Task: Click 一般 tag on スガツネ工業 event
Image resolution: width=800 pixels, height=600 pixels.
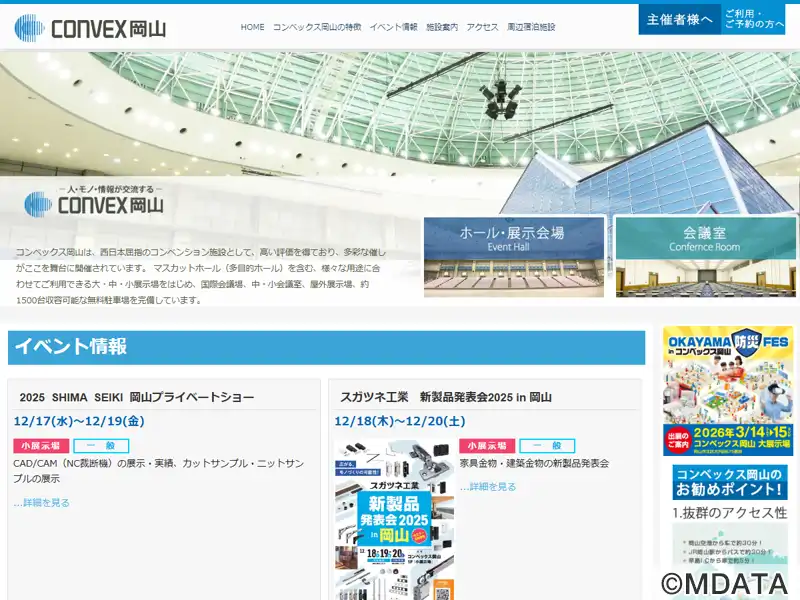Action: (x=547, y=446)
